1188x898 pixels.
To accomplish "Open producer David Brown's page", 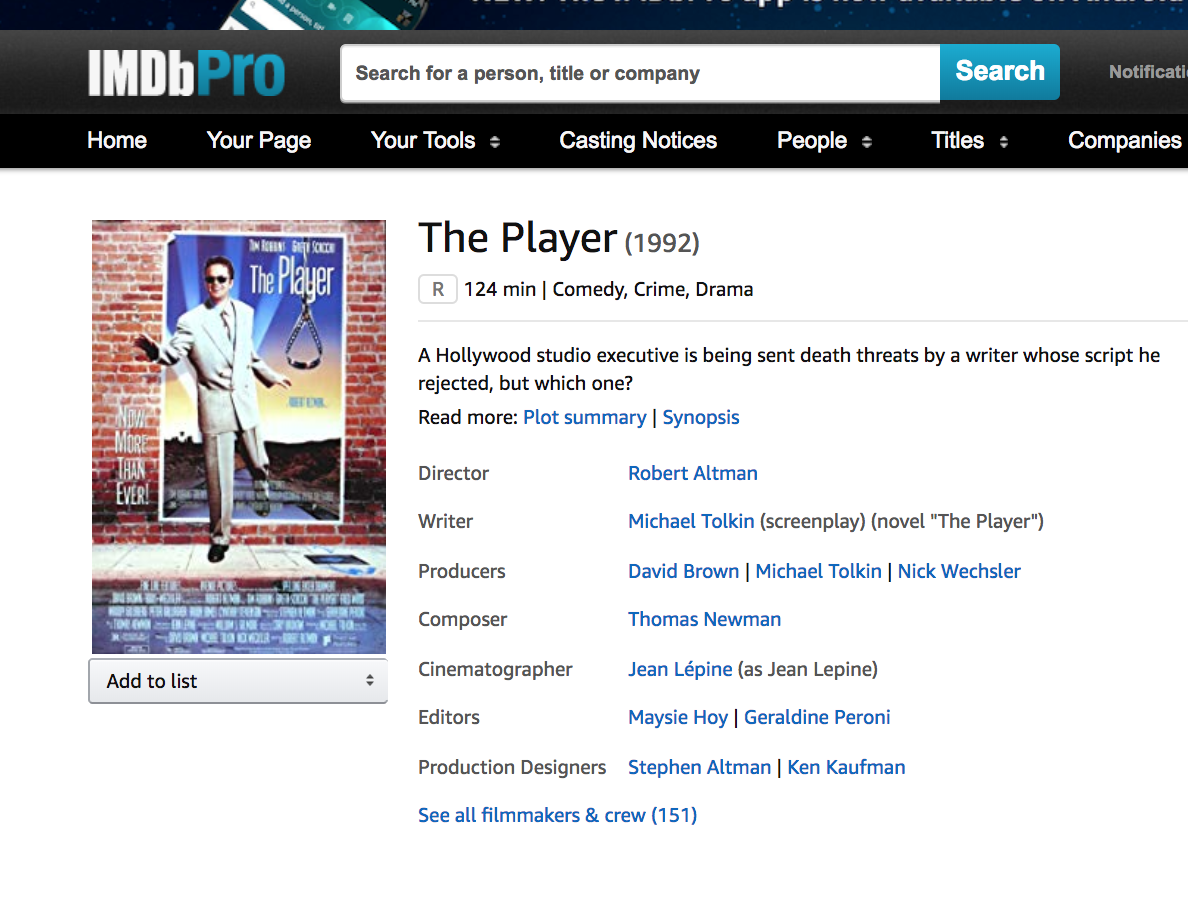I will click(x=683, y=571).
